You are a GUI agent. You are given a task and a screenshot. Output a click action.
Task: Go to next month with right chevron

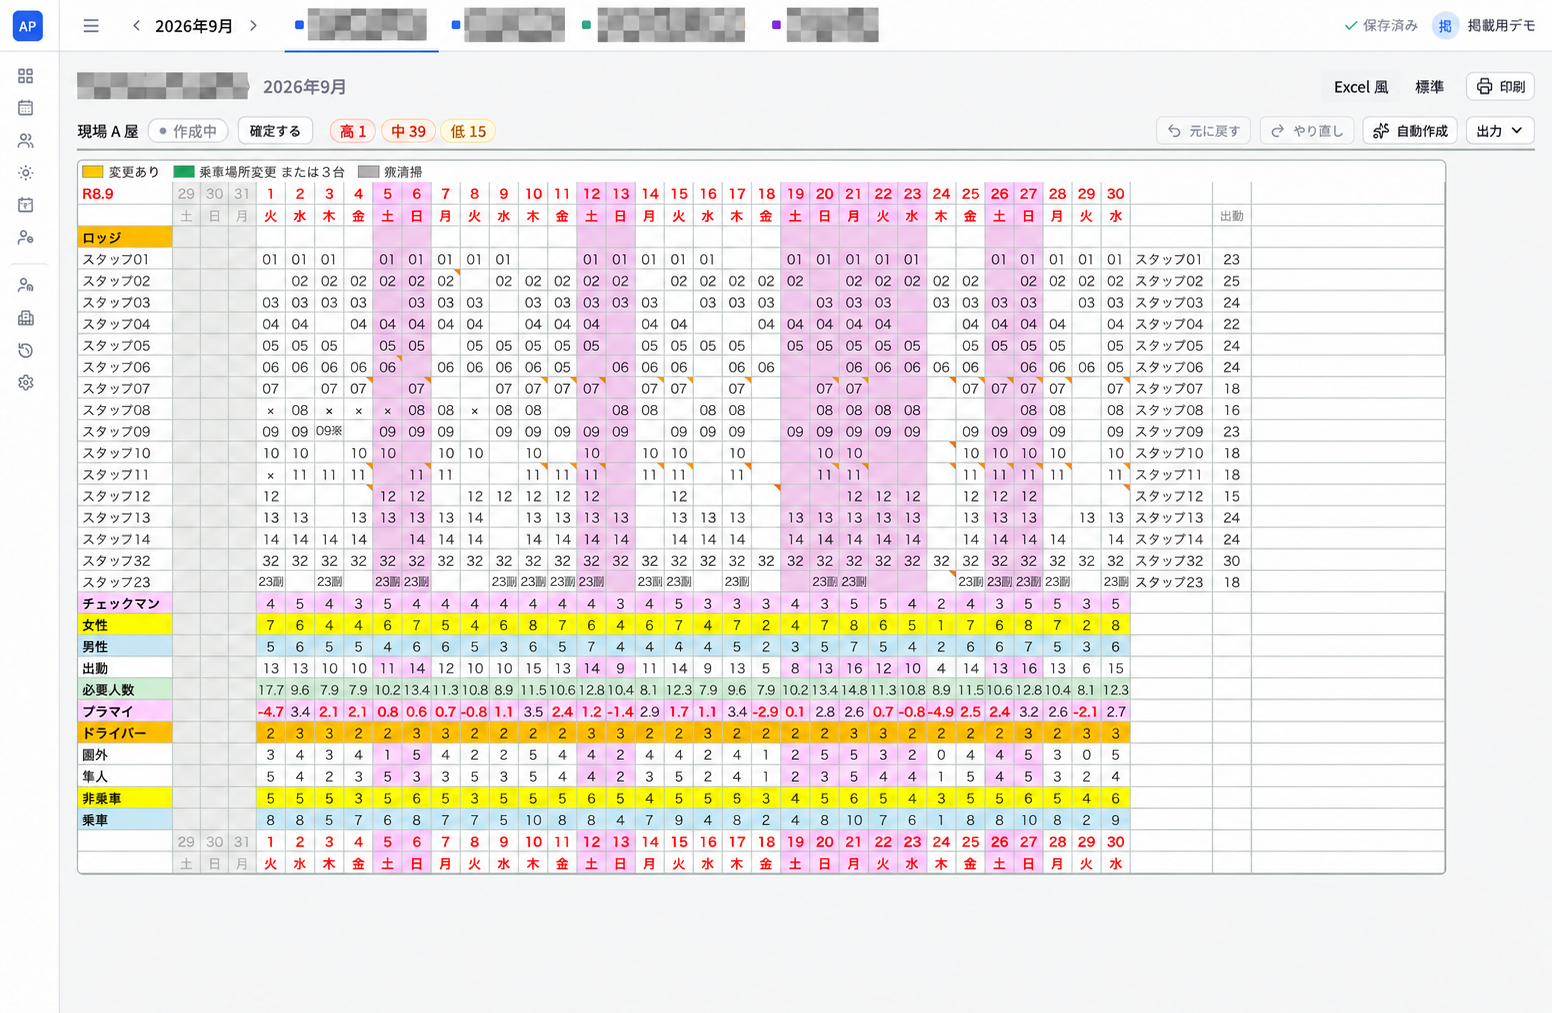254,26
